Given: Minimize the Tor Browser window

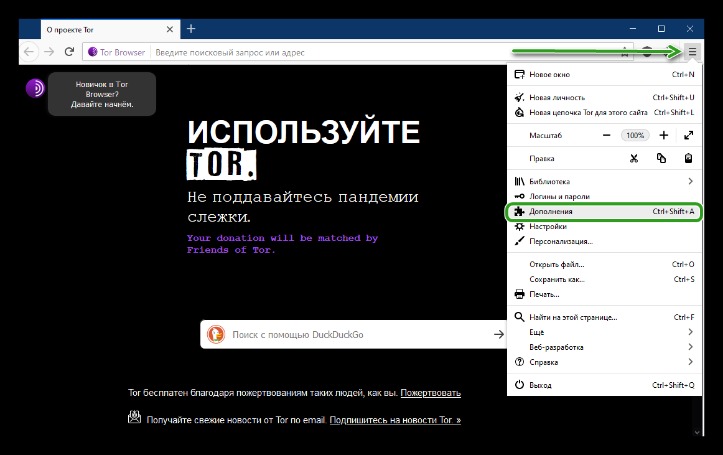Looking at the screenshot, I should coord(633,29).
